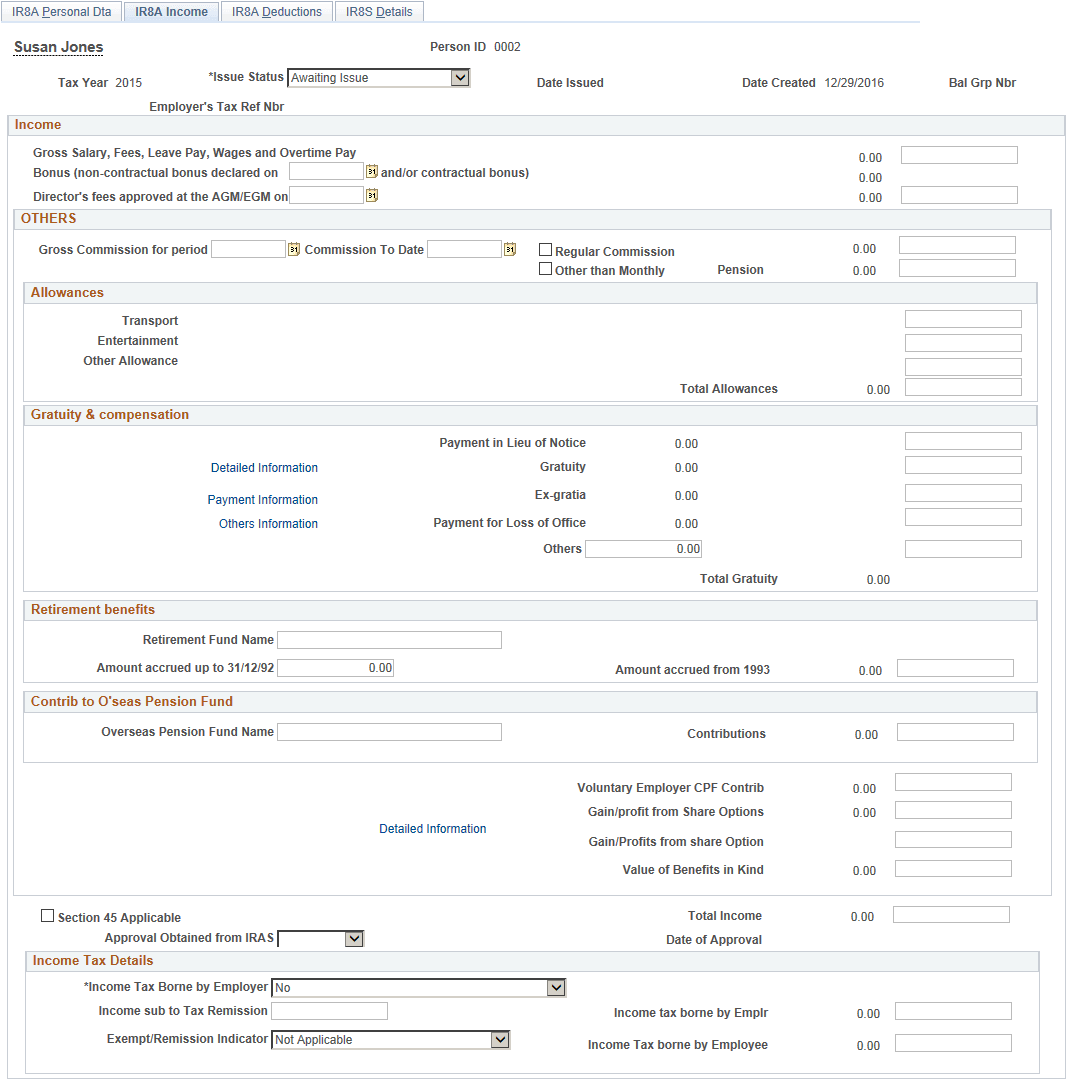Open calendar for non-contractual bonus declared date
Image resolution: width=1069 pixels, height=1081 pixels.
pos(371,170)
